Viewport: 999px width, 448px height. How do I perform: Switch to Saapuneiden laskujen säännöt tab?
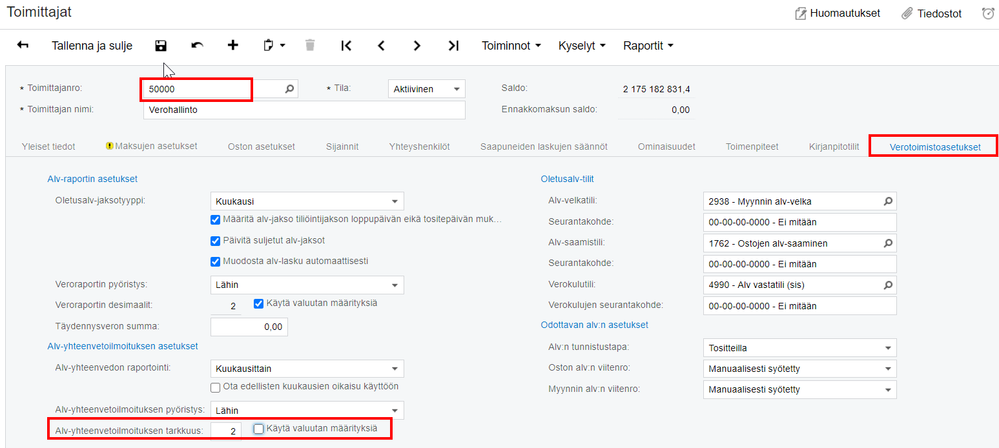pyautogui.click(x=543, y=147)
